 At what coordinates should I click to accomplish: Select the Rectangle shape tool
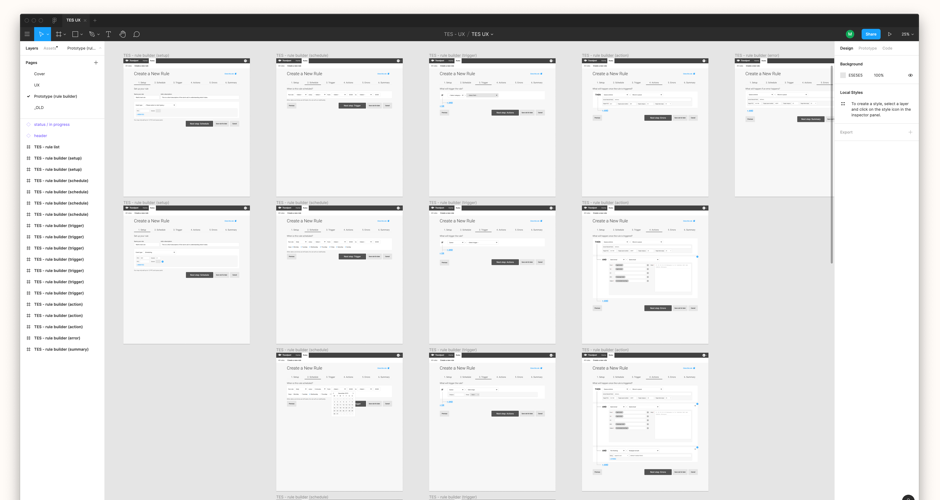click(75, 34)
